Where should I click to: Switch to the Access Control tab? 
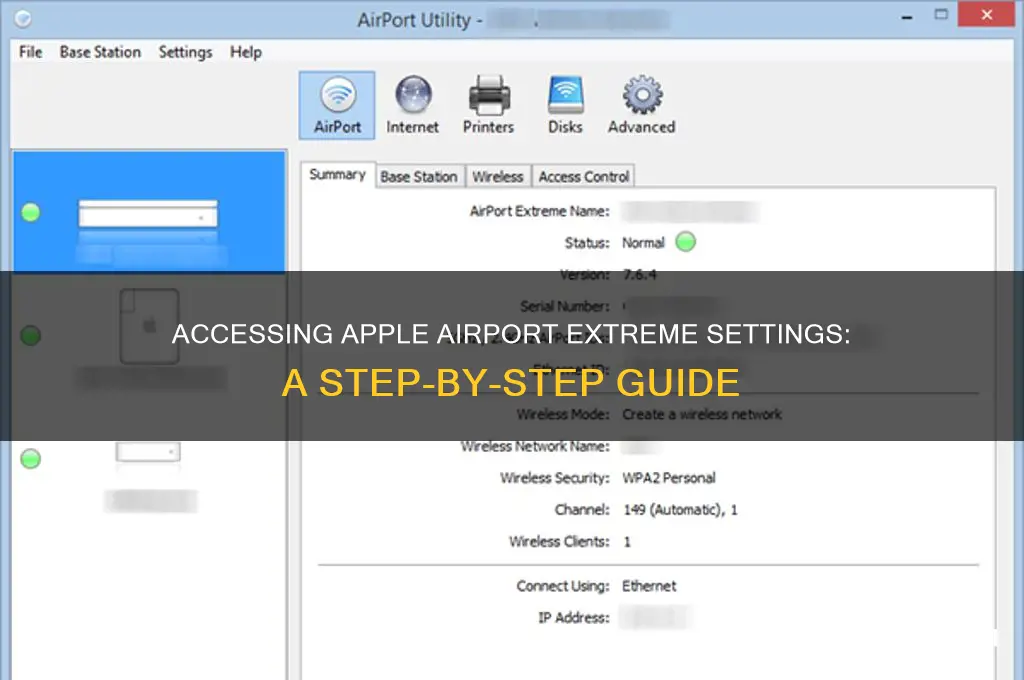coord(584,177)
